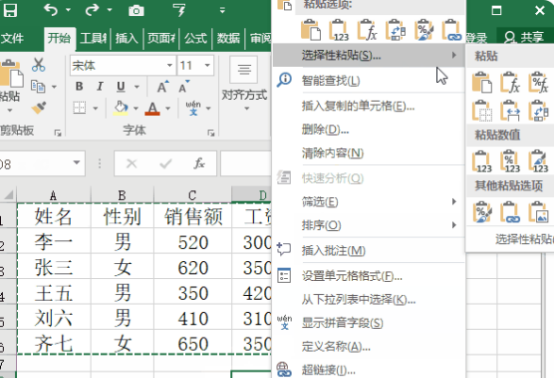This screenshot has width=554, height=379.
Task: Apply the fill color bucket
Action: tap(121, 108)
